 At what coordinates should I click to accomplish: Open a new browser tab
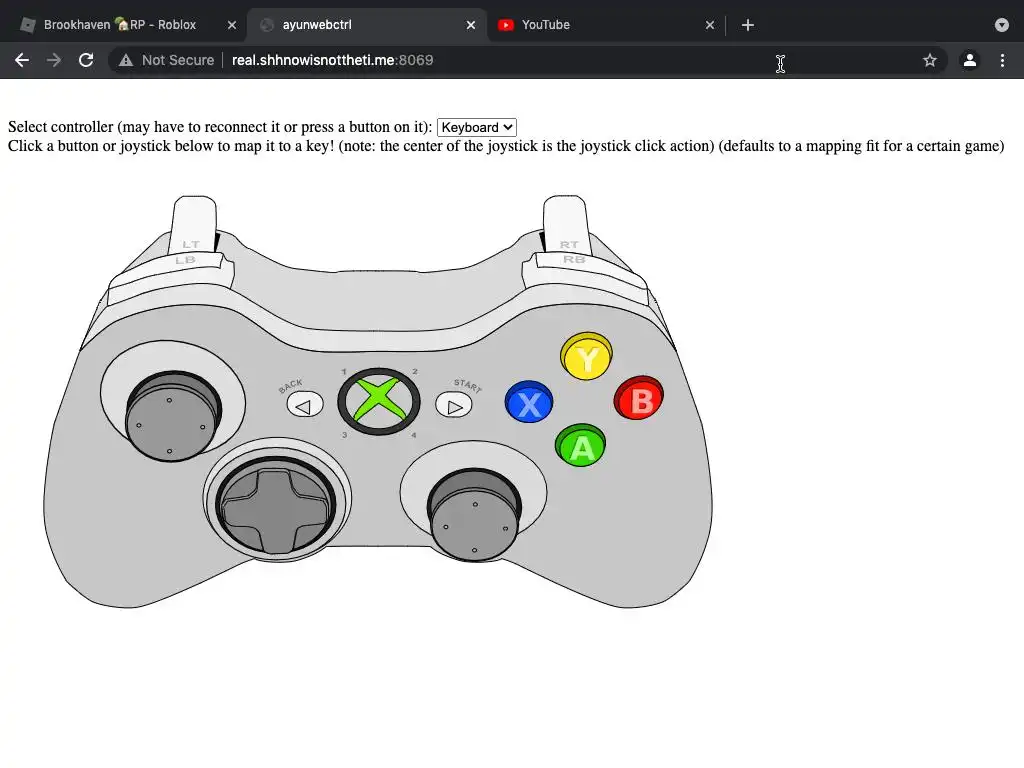pyautogui.click(x=748, y=25)
